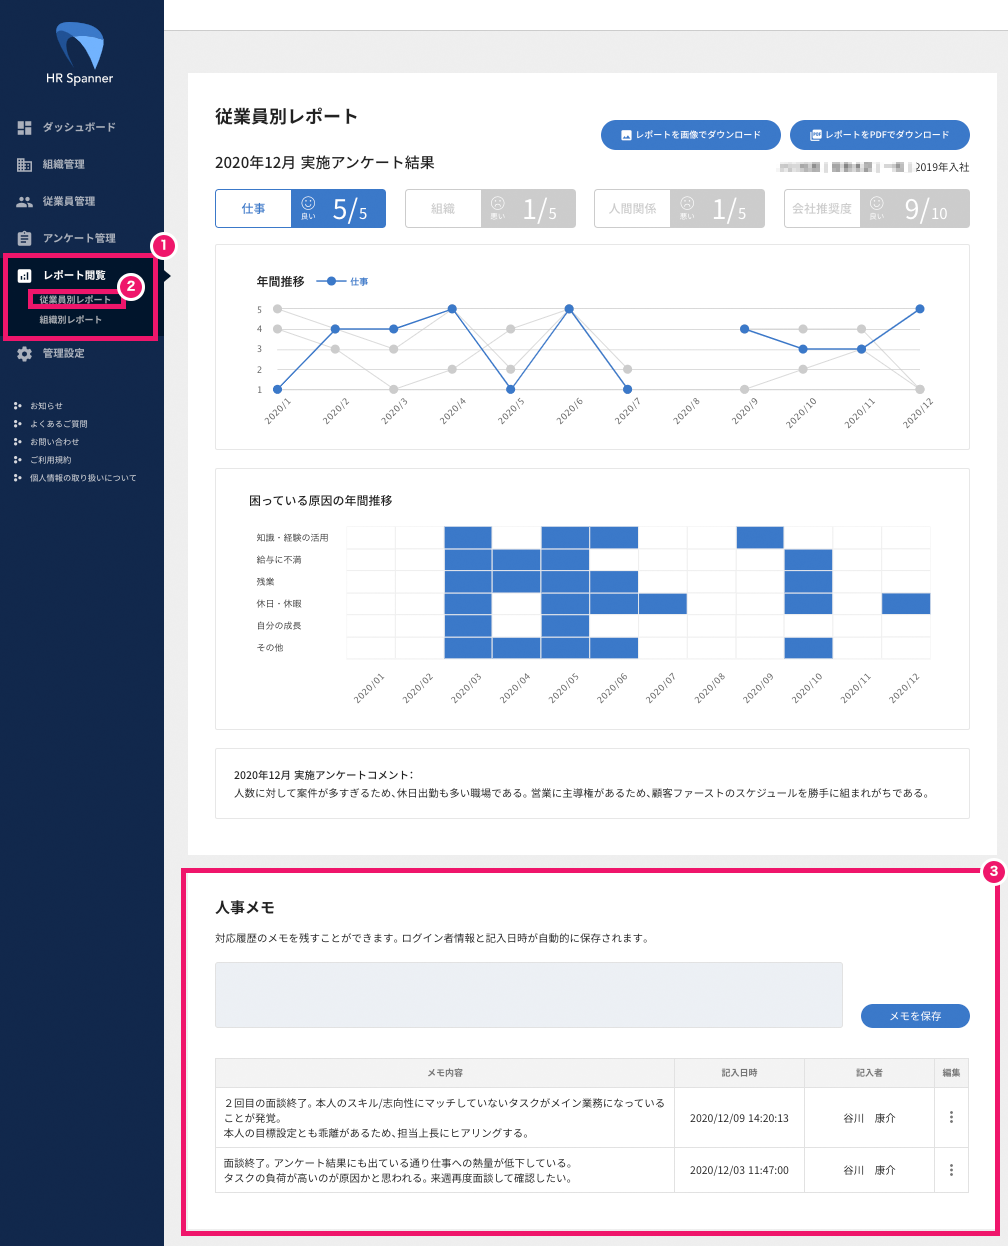Viewport: 1008px width, 1246px height.
Task: Open the よくあるご質問 link
Action: point(59,424)
